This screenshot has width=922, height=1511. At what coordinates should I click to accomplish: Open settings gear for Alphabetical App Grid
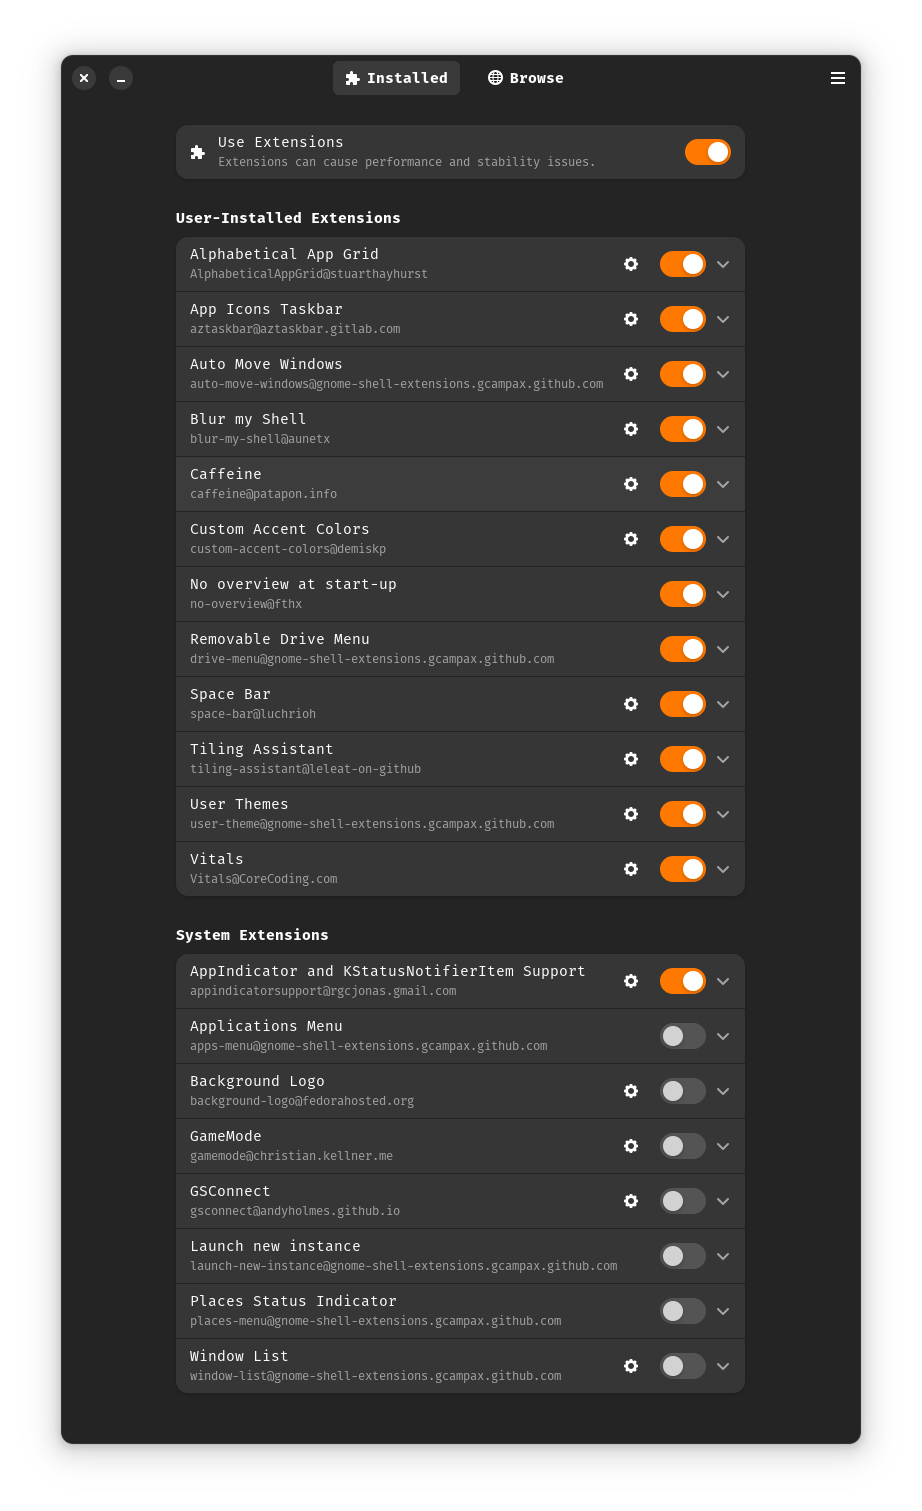click(x=631, y=264)
